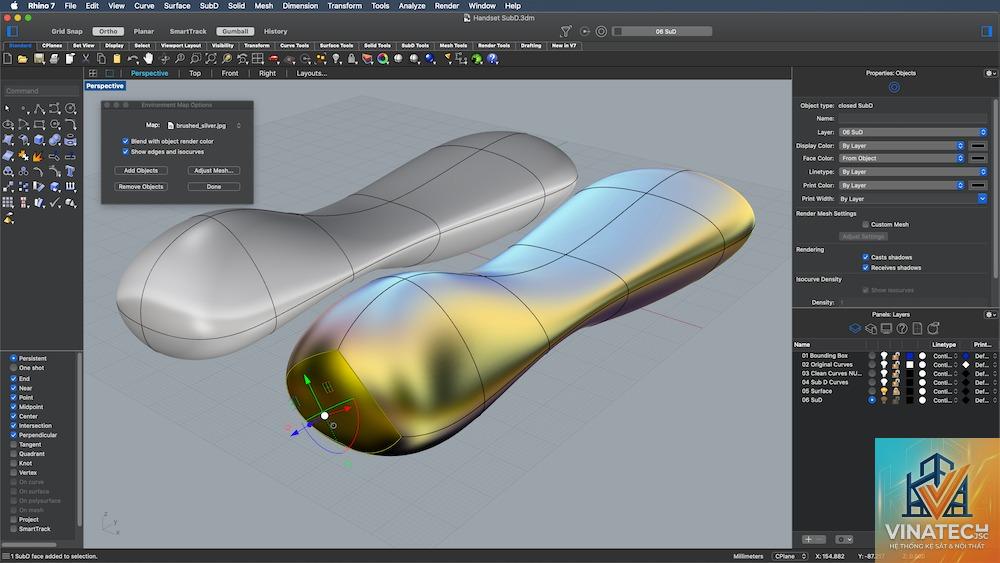Viewport: 1000px width, 563px height.
Task: Click the New file icon in the toolbar
Action: point(7,59)
